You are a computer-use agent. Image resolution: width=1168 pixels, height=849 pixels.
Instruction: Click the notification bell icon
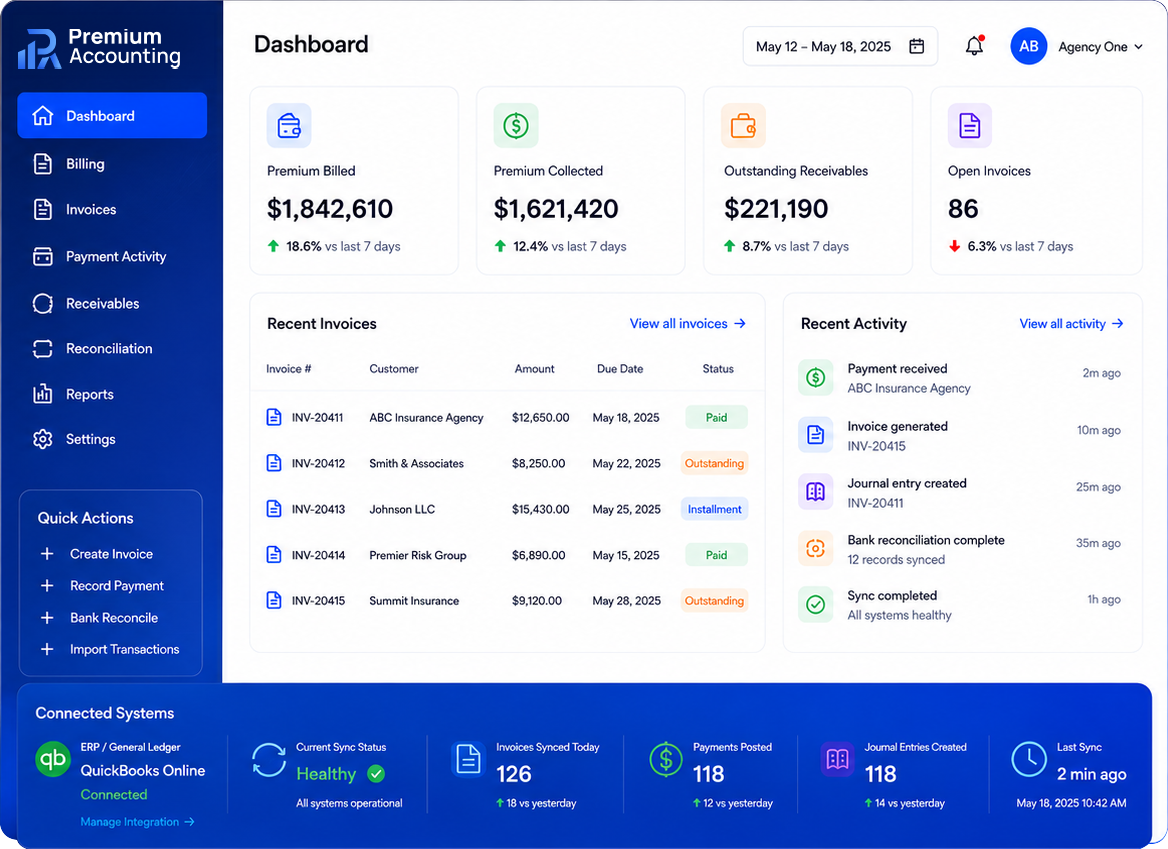pyautogui.click(x=974, y=46)
